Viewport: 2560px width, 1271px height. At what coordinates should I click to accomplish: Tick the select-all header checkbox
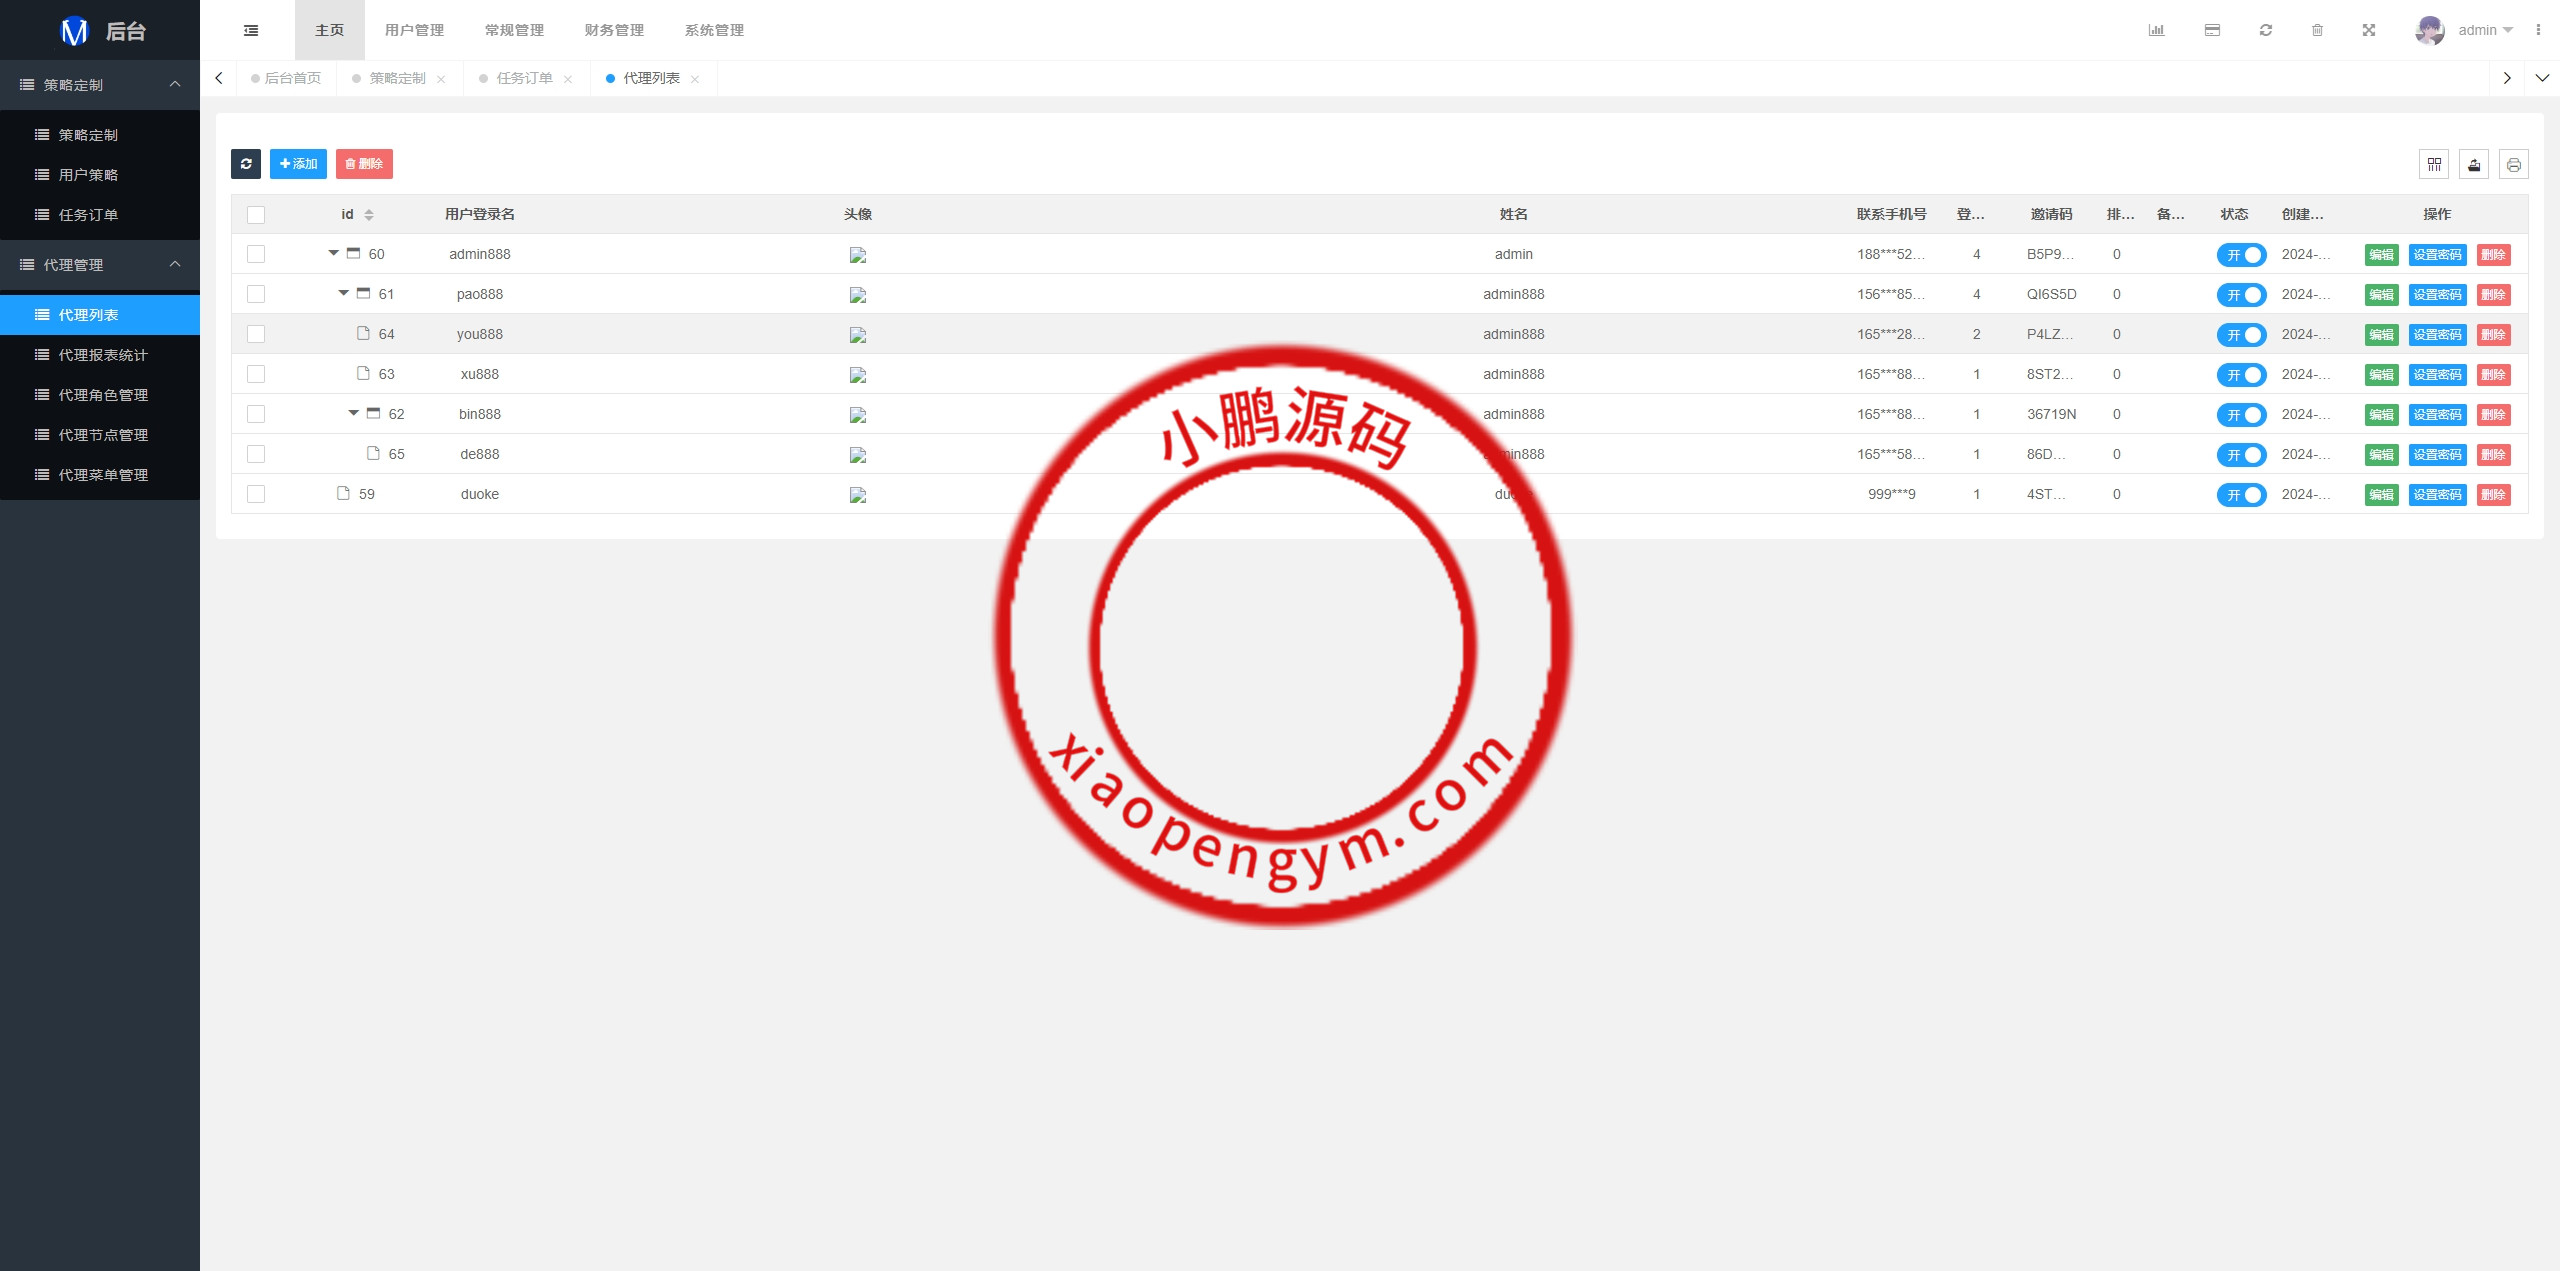(256, 215)
